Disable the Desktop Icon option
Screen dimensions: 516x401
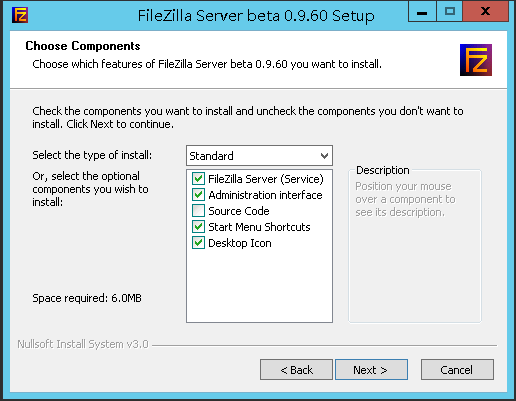pyautogui.click(x=198, y=243)
